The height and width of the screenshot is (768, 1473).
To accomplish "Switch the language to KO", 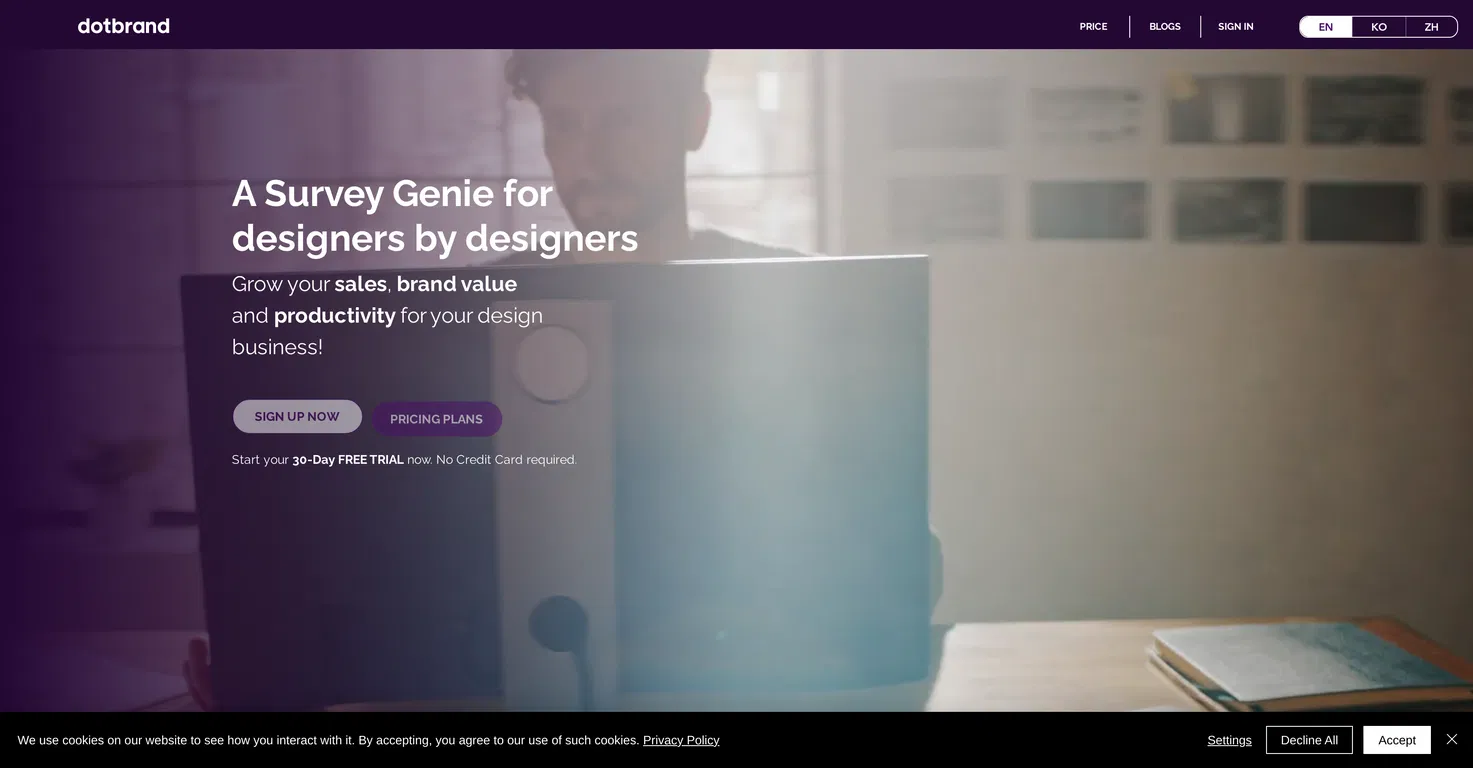I will tap(1379, 27).
